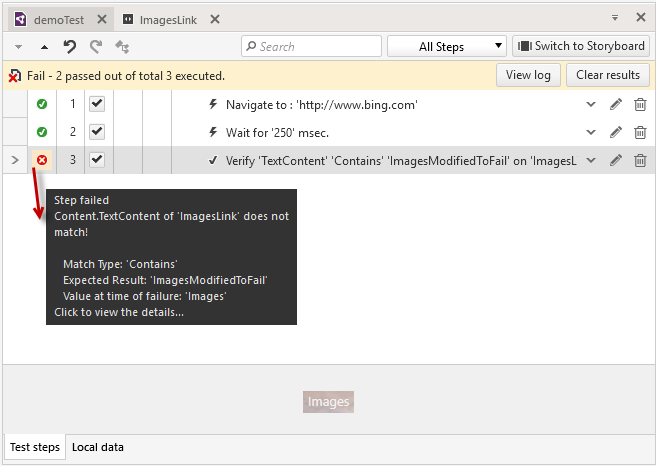
Task: Disable step 3 via its checkbox
Action: [97, 160]
